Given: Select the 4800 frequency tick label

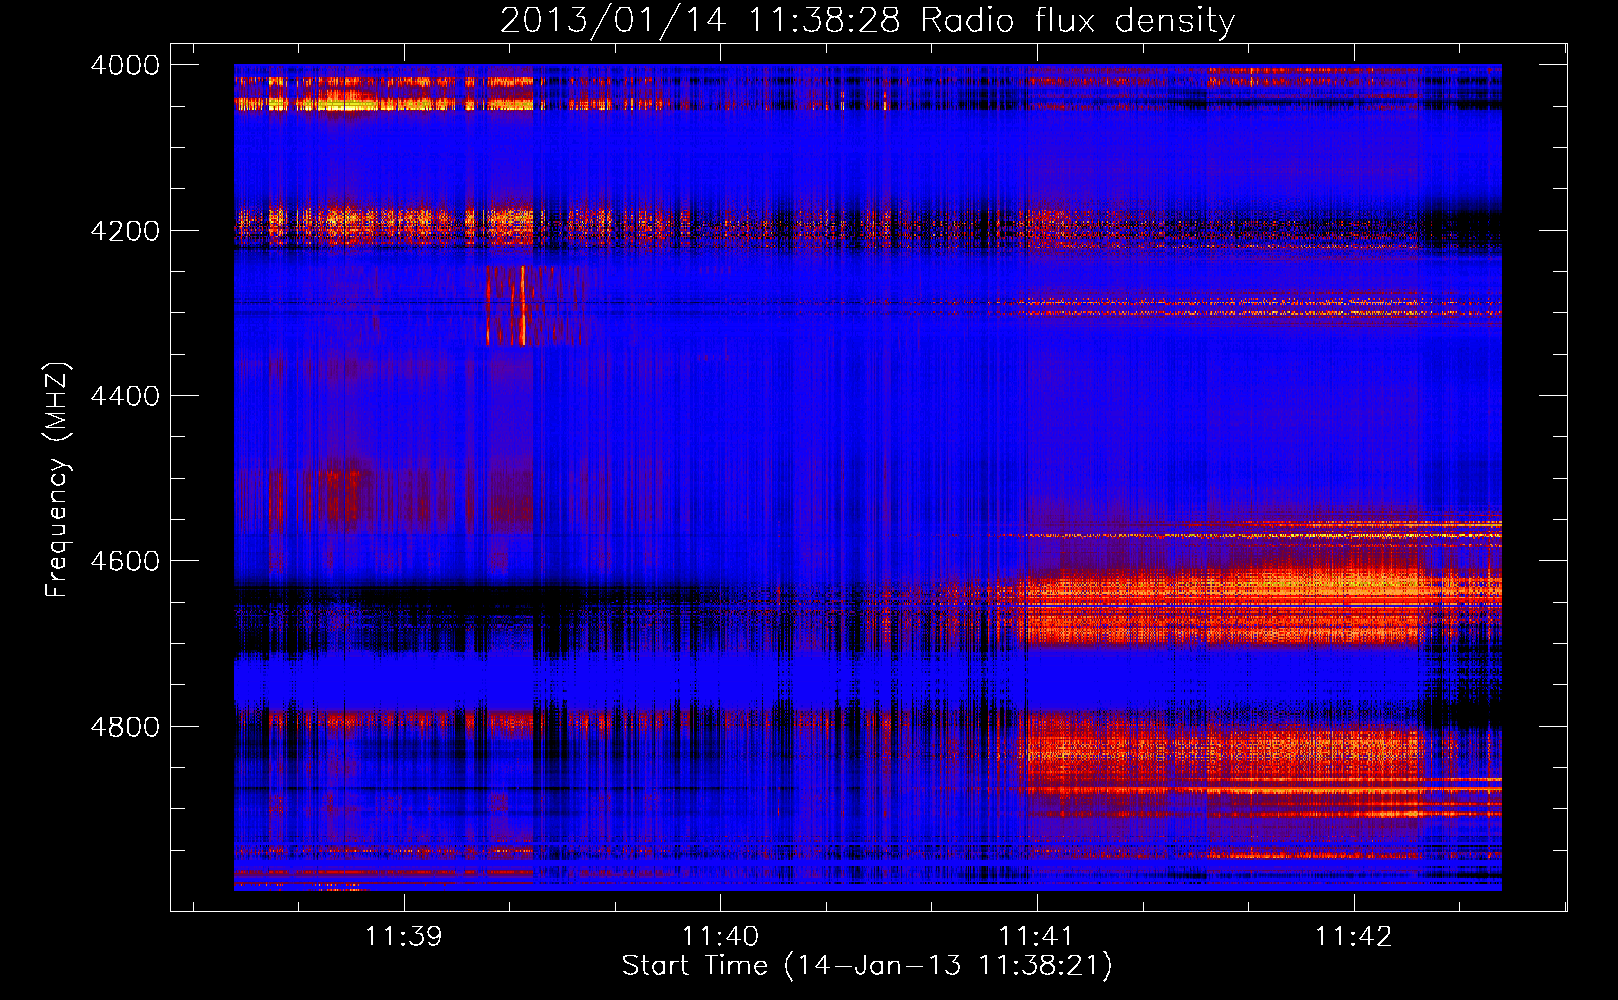Looking at the screenshot, I should click(x=125, y=727).
